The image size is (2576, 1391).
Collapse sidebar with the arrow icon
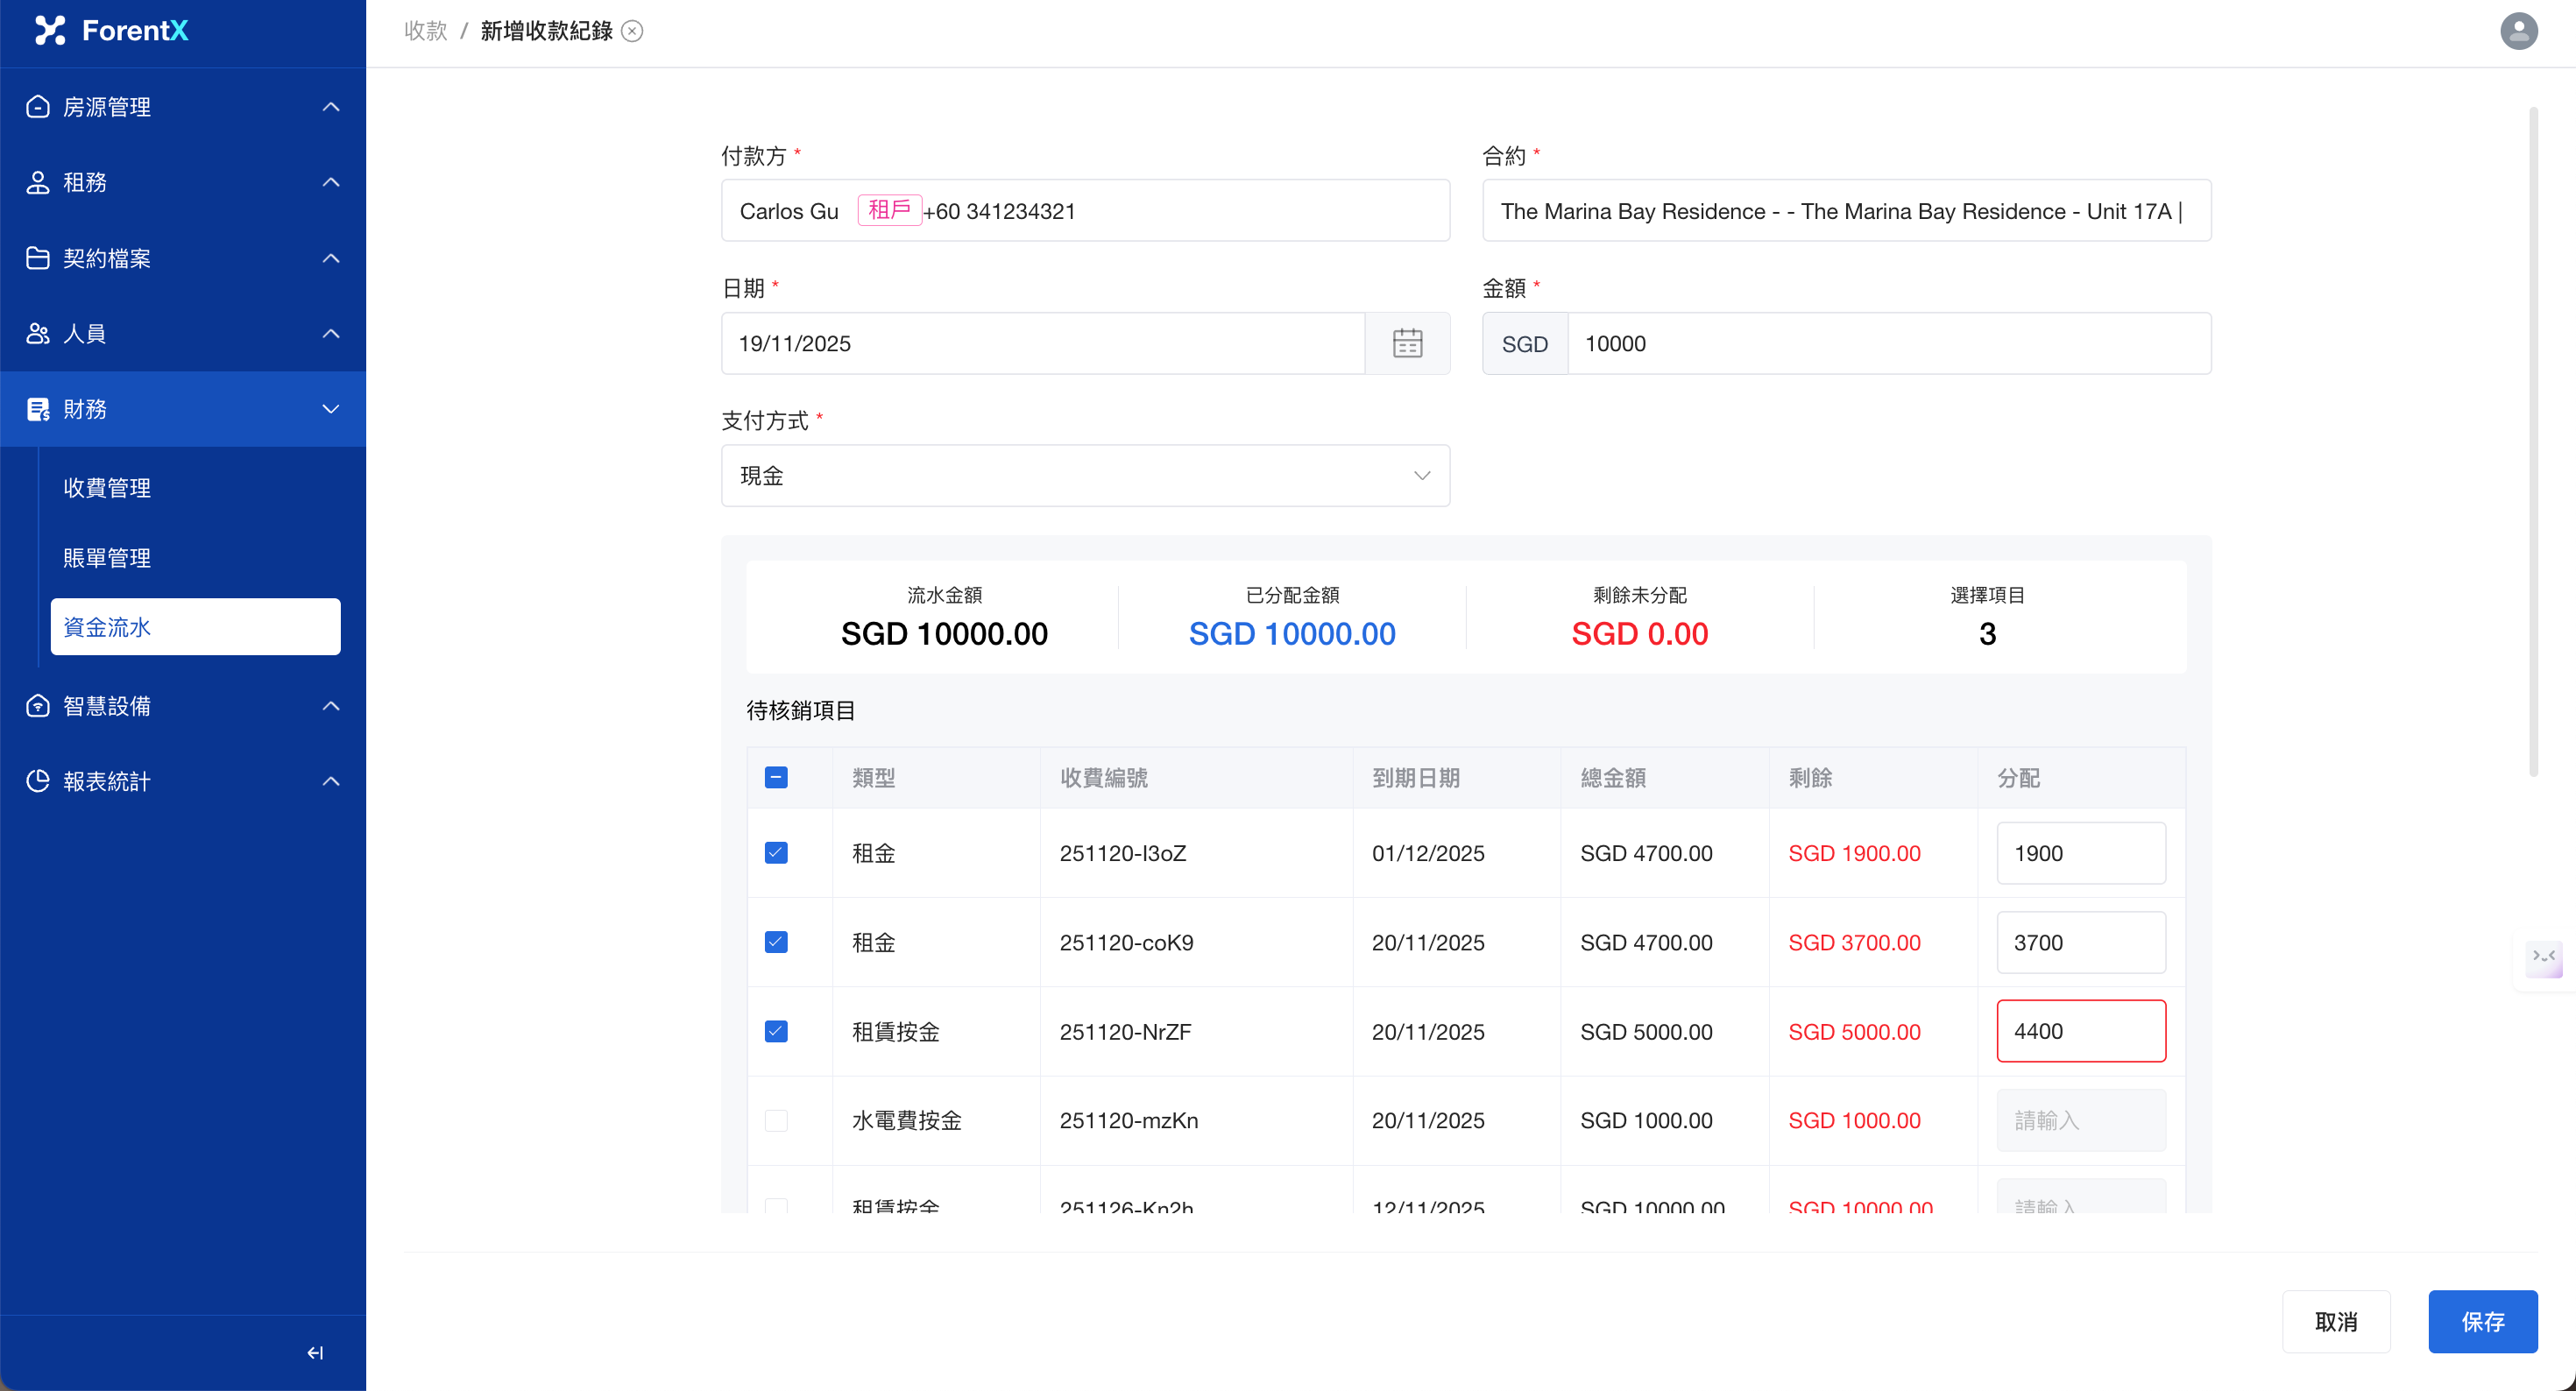tap(315, 1352)
